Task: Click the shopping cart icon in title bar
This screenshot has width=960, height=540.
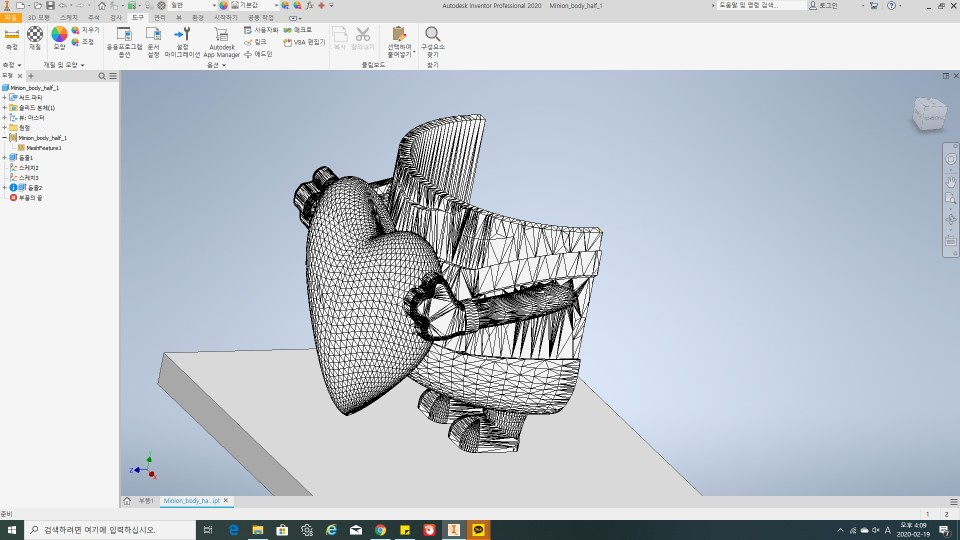Action: (874, 5)
